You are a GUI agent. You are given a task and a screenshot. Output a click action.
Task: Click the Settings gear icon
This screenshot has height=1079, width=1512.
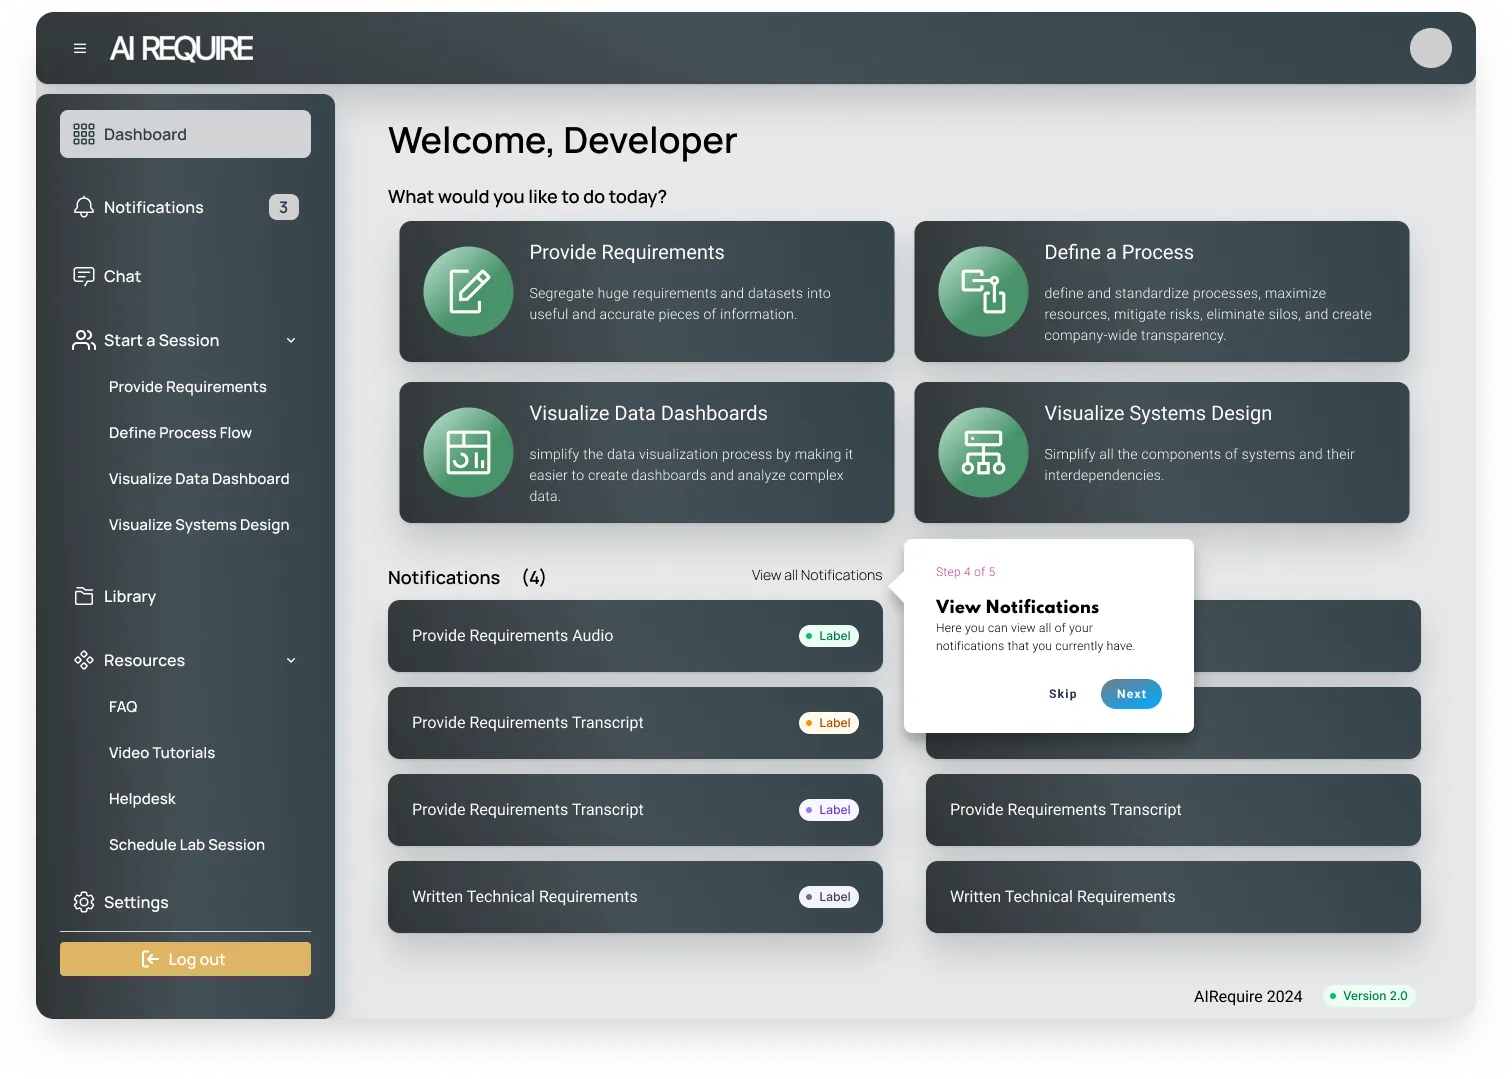click(84, 902)
